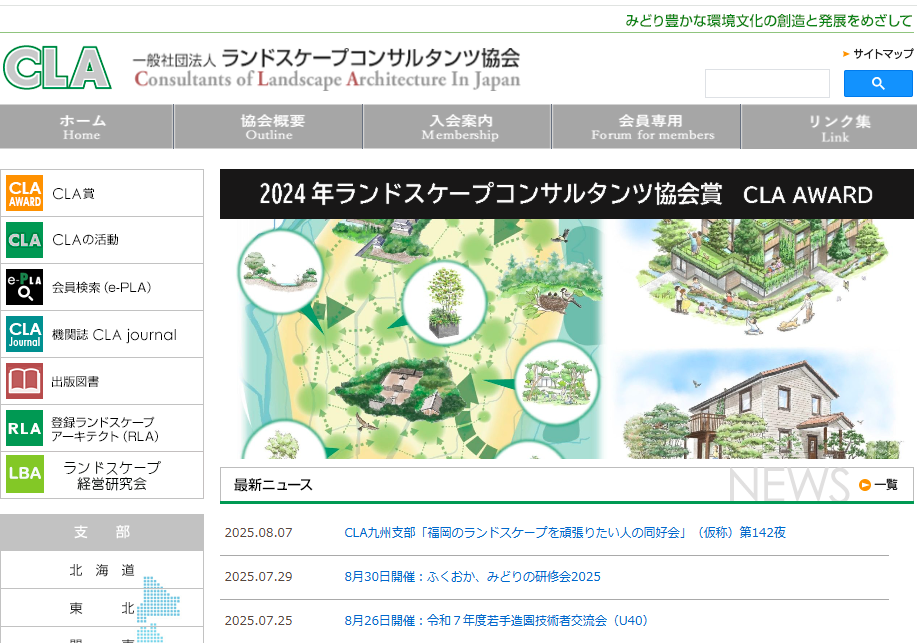Click the orange CLA AWARD icon
917x643 pixels.
pyautogui.click(x=25, y=193)
